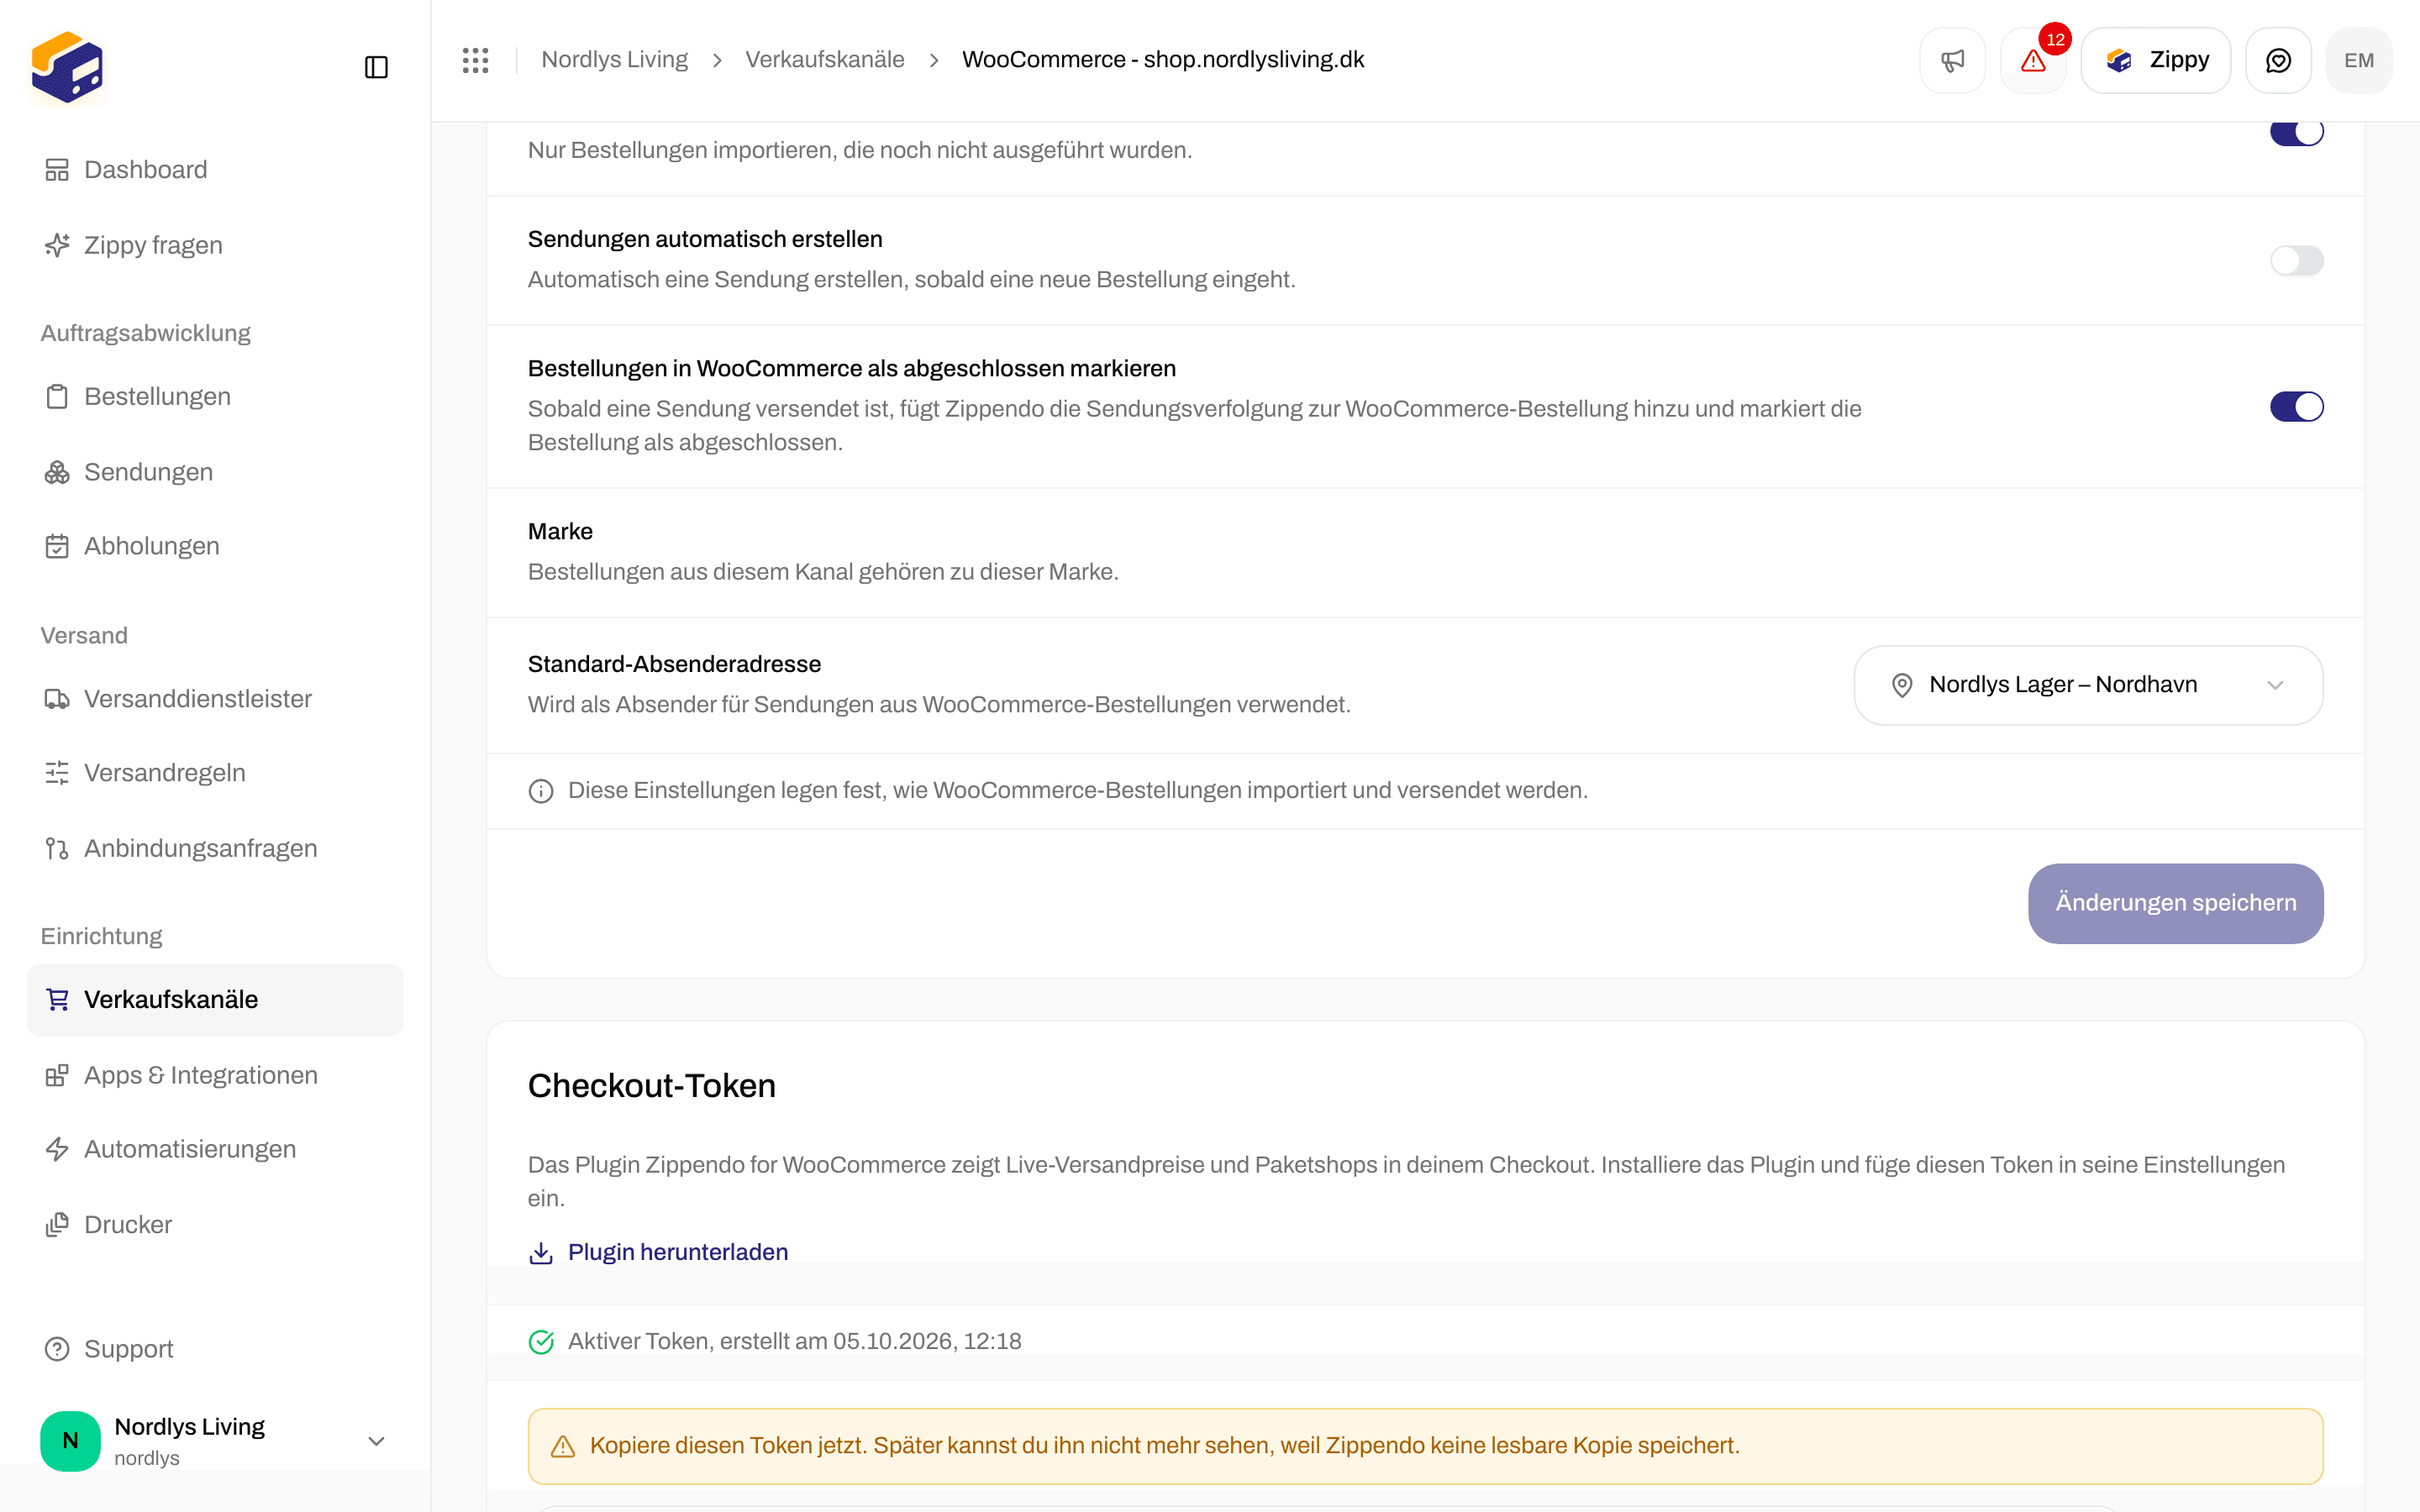Expand the Nordlys Living account switcher chevron
This screenshot has width=2420, height=1512.
tap(376, 1441)
